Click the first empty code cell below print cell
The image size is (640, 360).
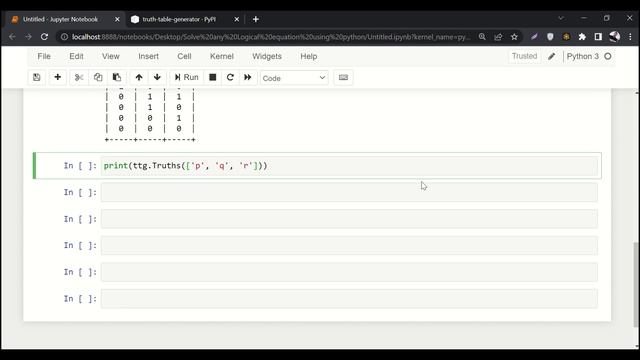click(x=349, y=192)
